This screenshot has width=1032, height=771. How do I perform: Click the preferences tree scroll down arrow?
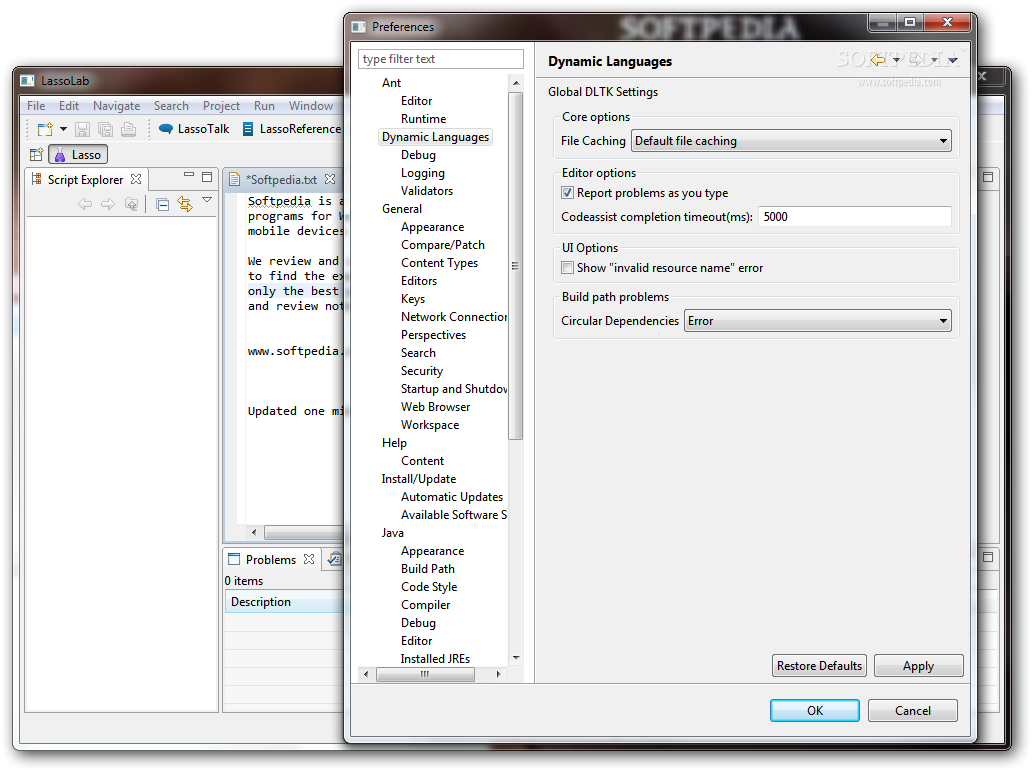pos(516,658)
